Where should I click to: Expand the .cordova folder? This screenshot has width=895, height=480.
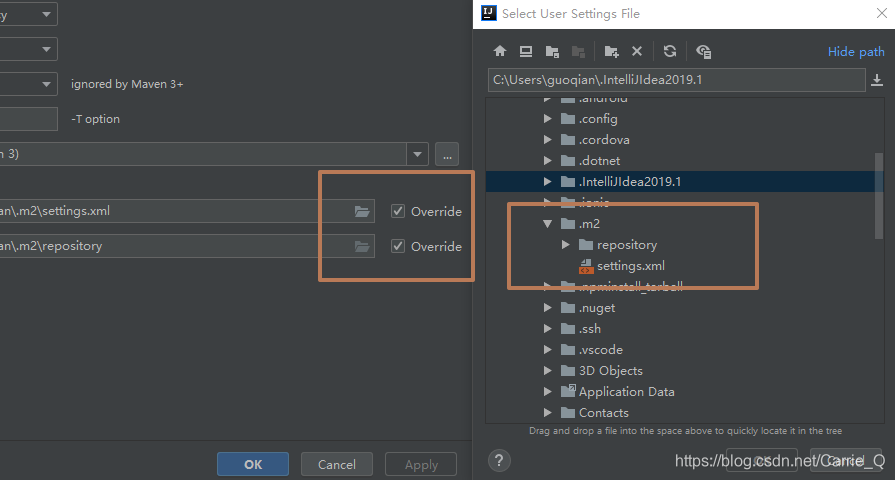tap(547, 140)
